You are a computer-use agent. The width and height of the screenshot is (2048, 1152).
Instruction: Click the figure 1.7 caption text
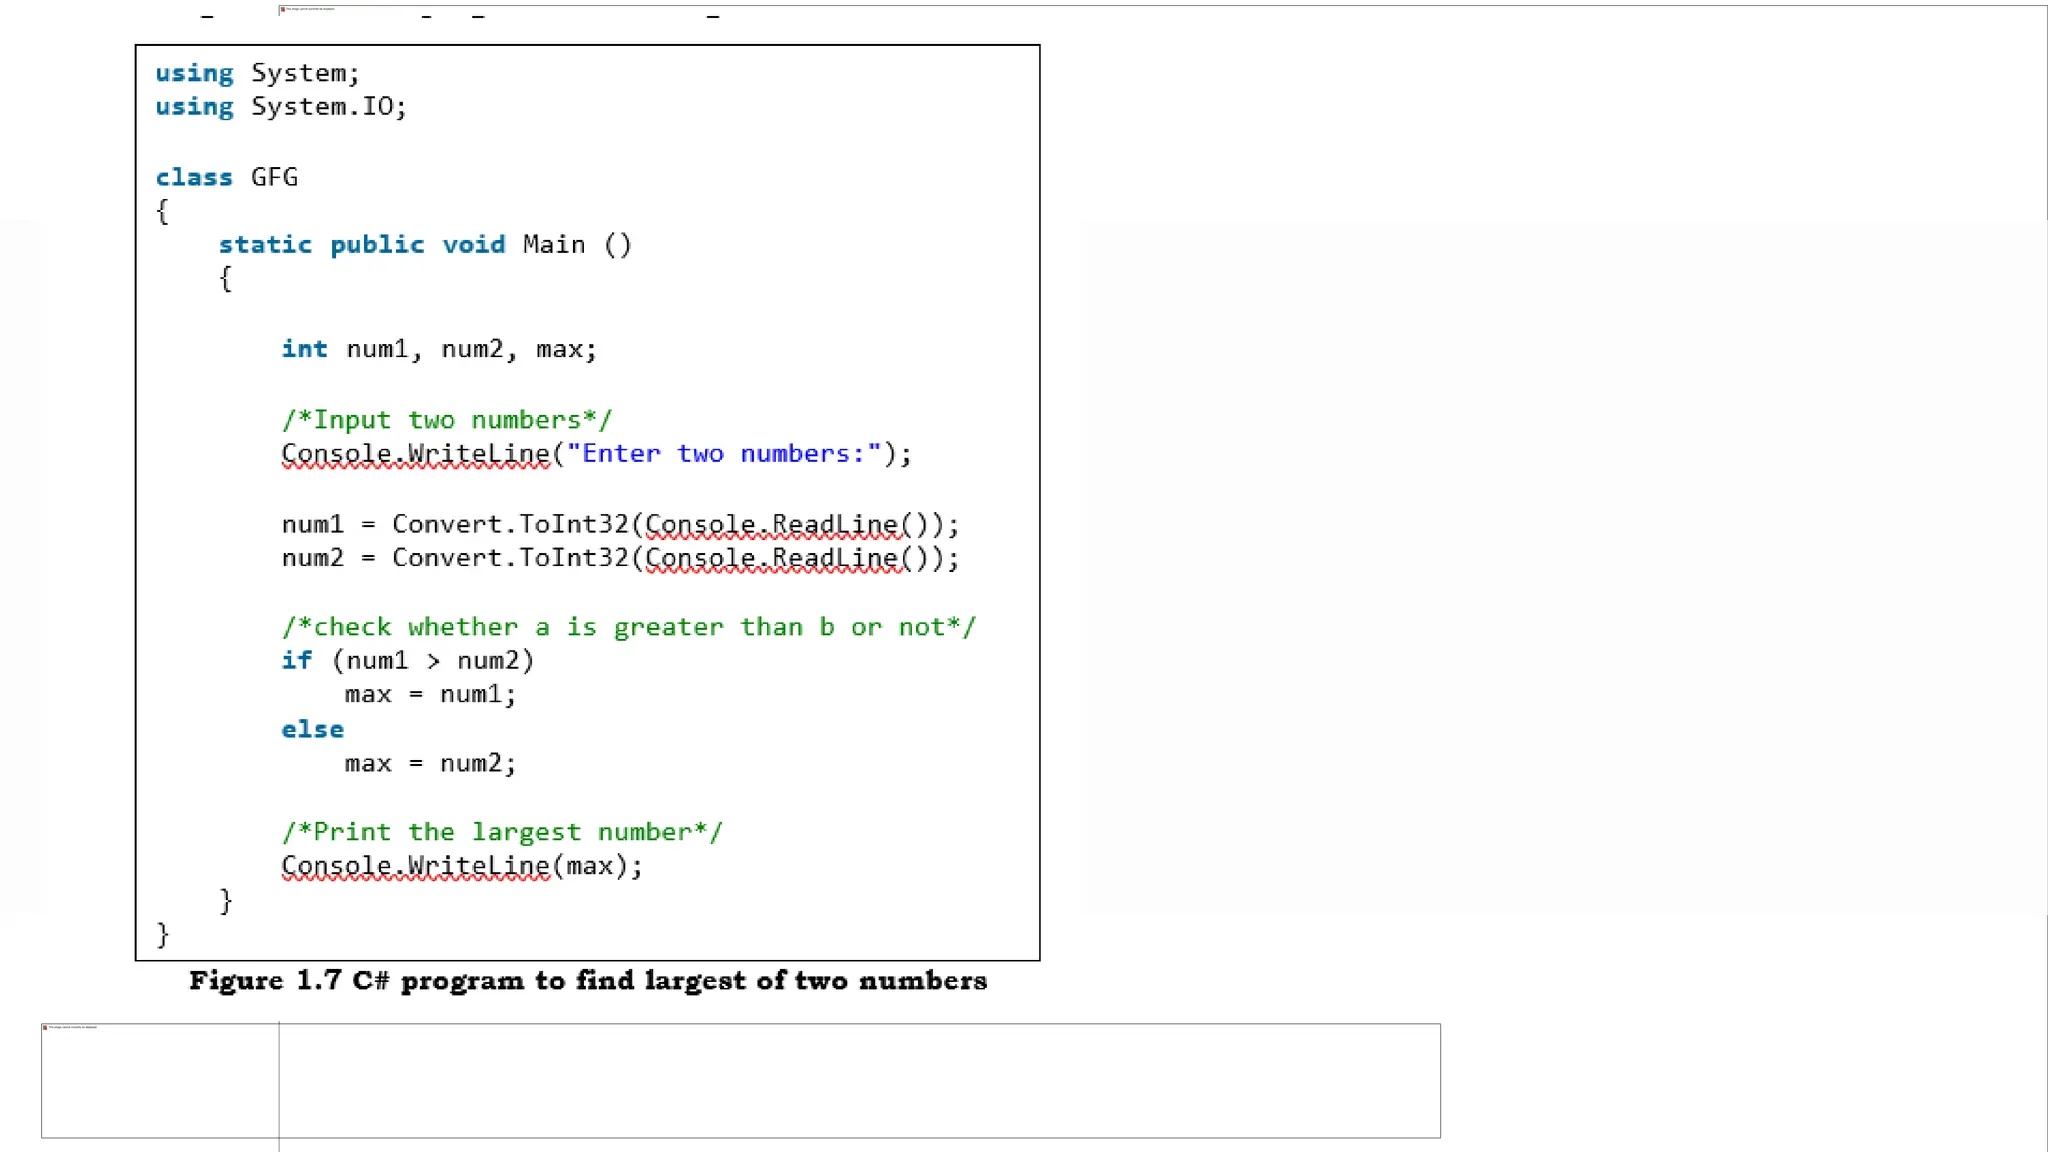point(588,981)
